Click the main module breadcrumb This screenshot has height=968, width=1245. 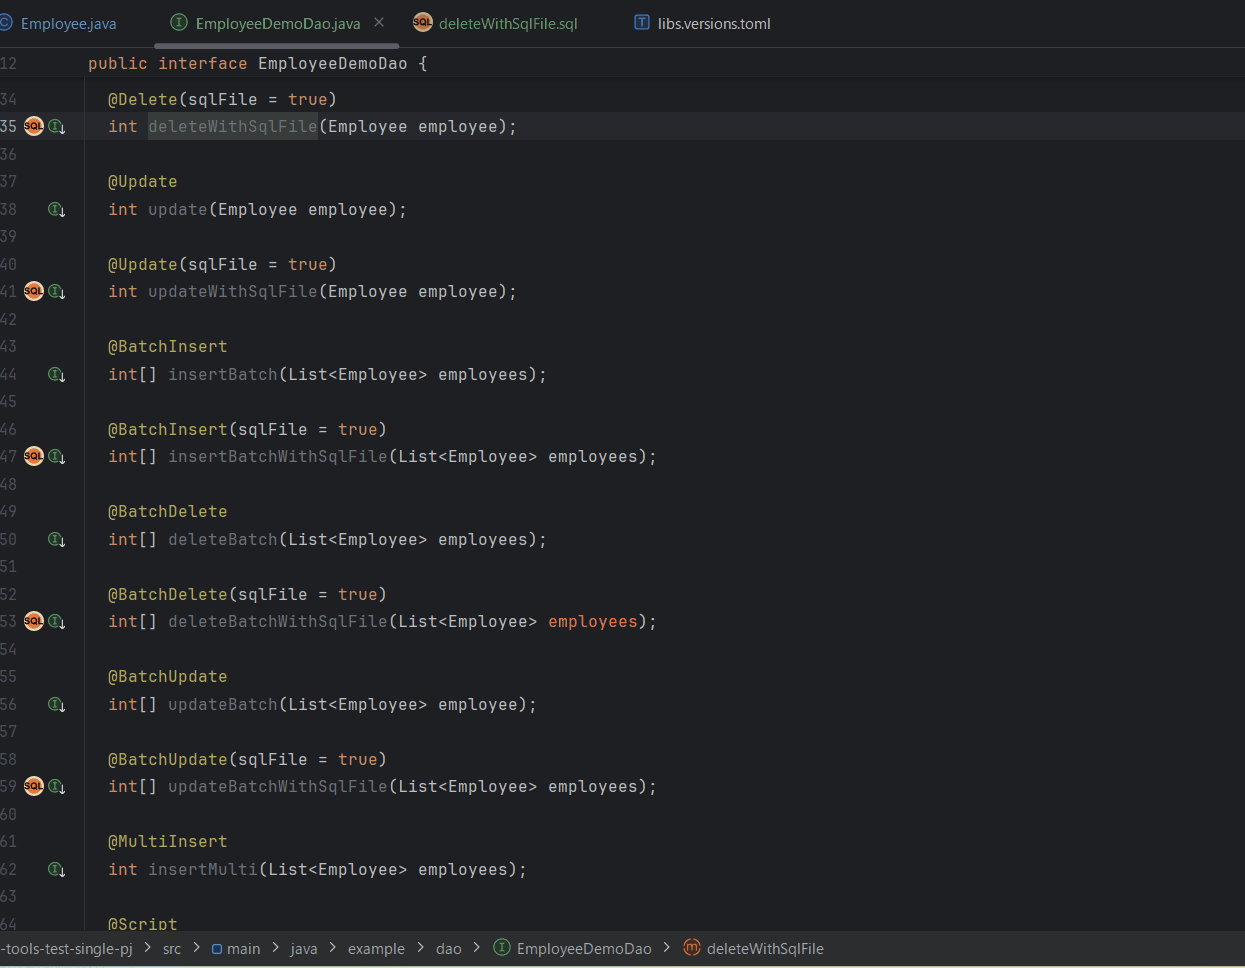pyautogui.click(x=236, y=949)
